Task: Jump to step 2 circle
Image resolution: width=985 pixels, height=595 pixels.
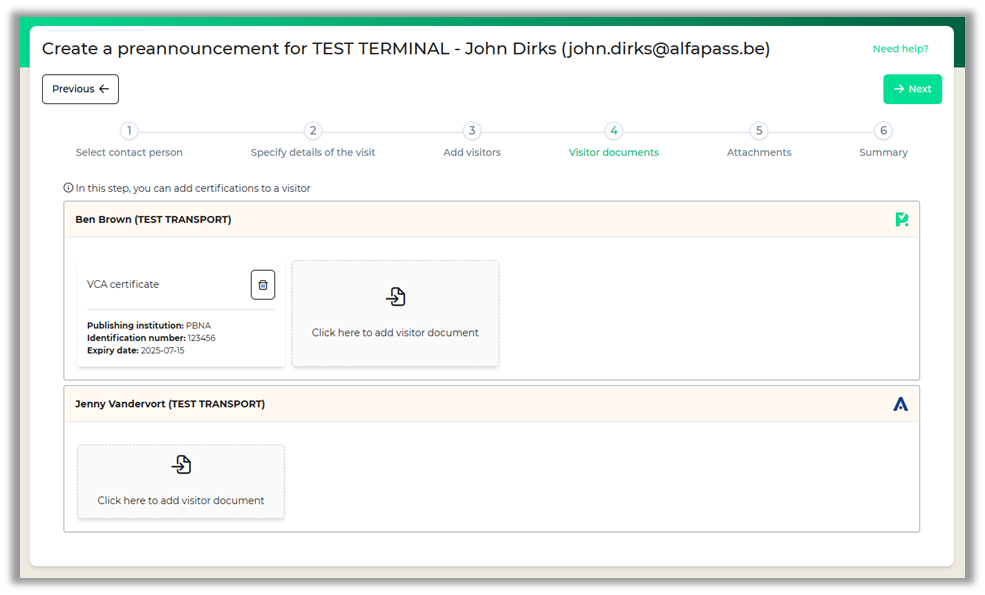Action: 313,131
